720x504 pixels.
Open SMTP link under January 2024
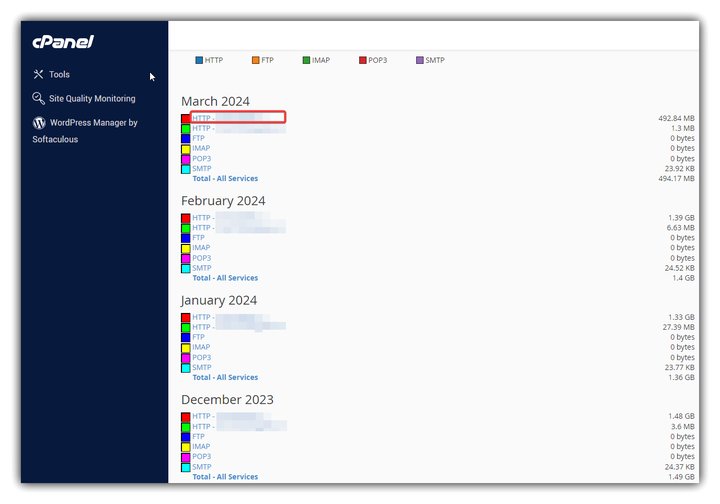click(202, 368)
